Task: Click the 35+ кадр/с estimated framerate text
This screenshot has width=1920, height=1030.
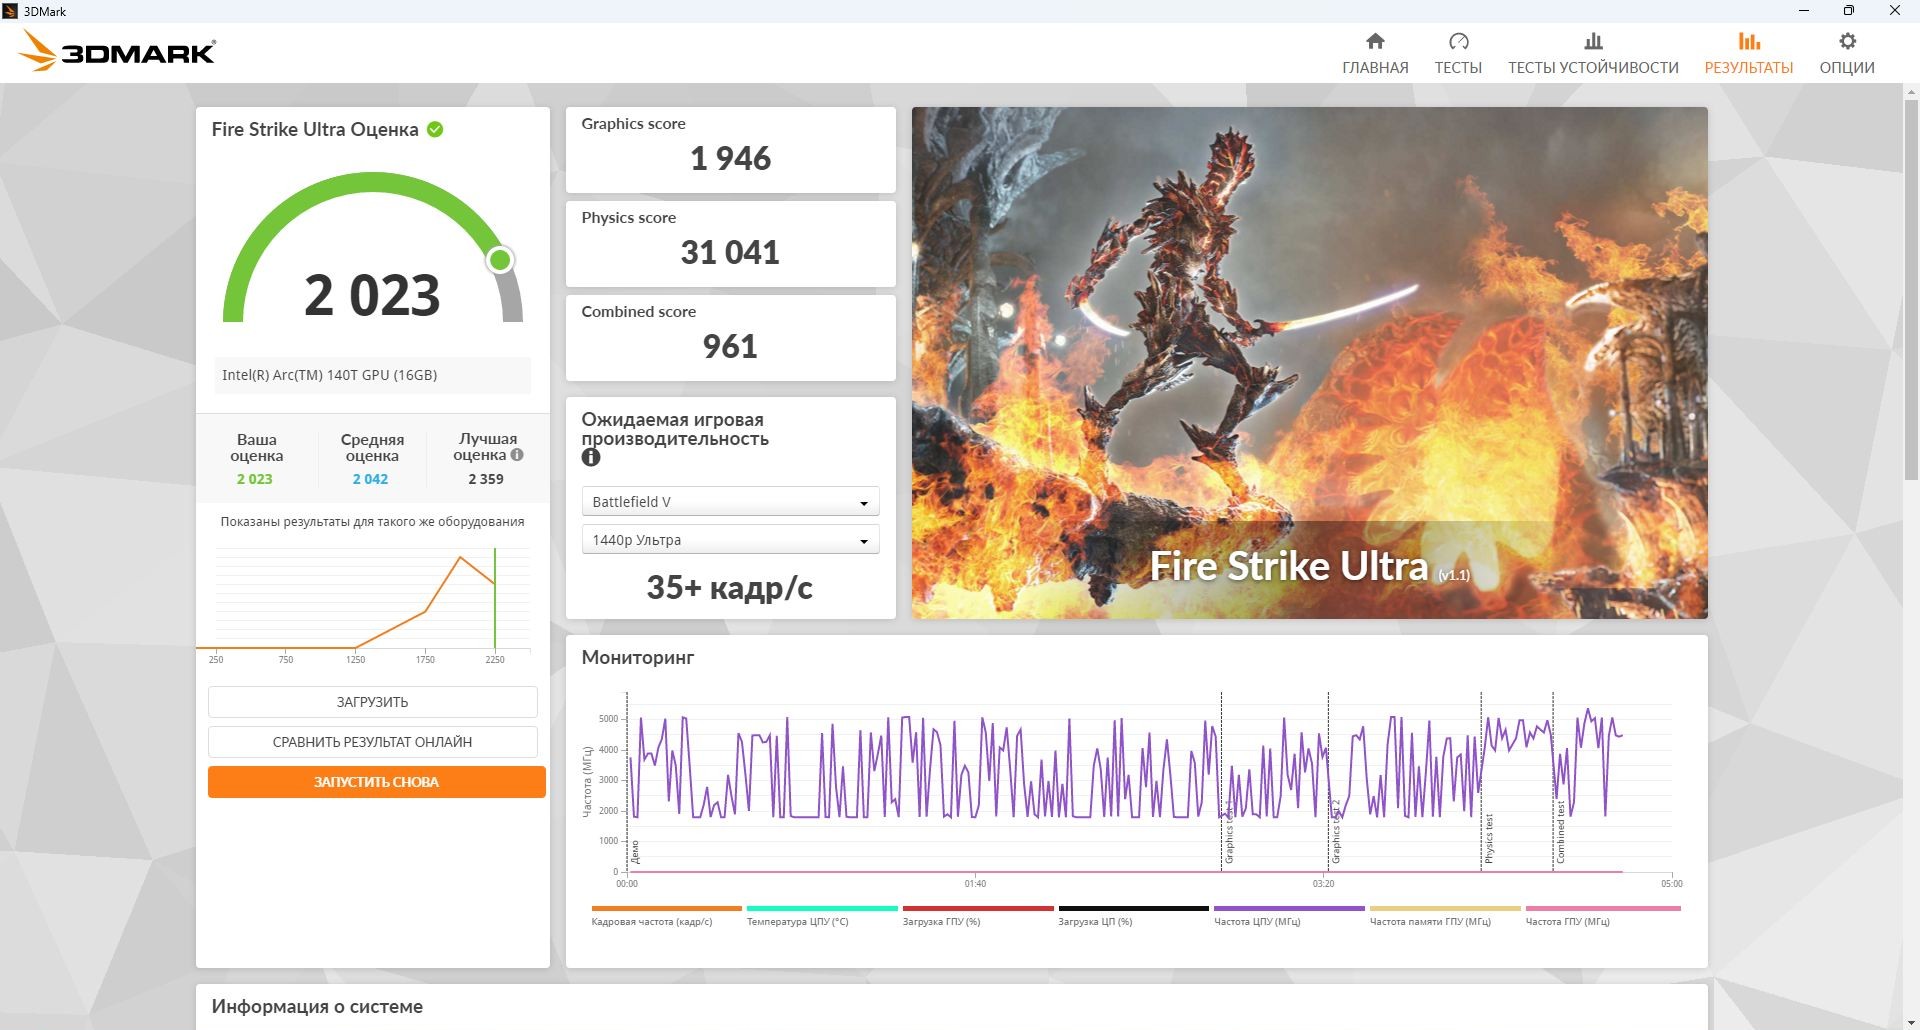Action: [x=730, y=587]
